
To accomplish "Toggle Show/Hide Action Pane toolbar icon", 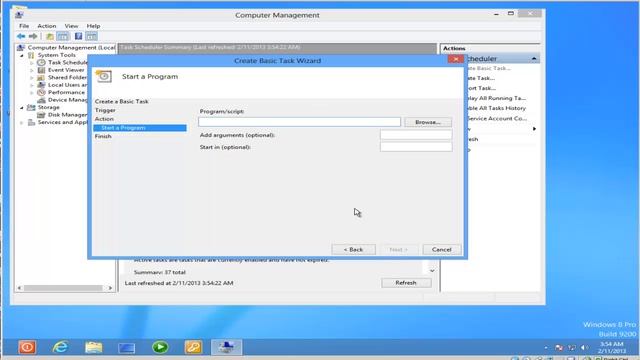I will tap(91, 36).
